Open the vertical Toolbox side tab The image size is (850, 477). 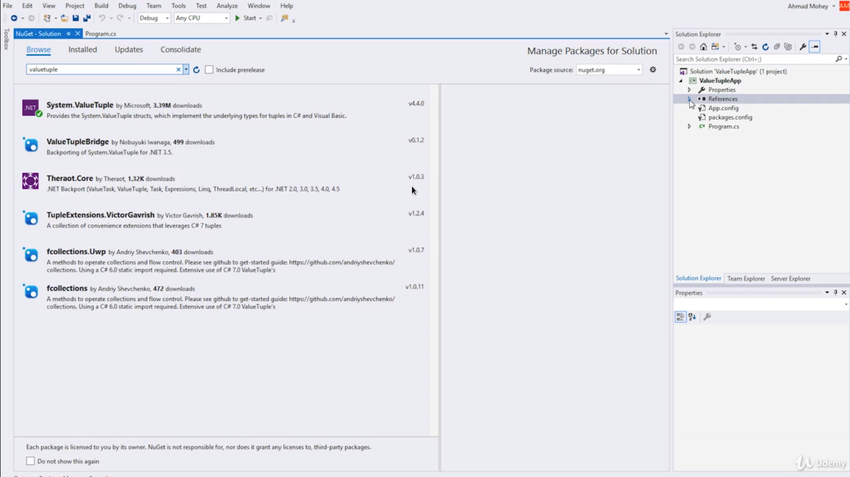pos(7,39)
